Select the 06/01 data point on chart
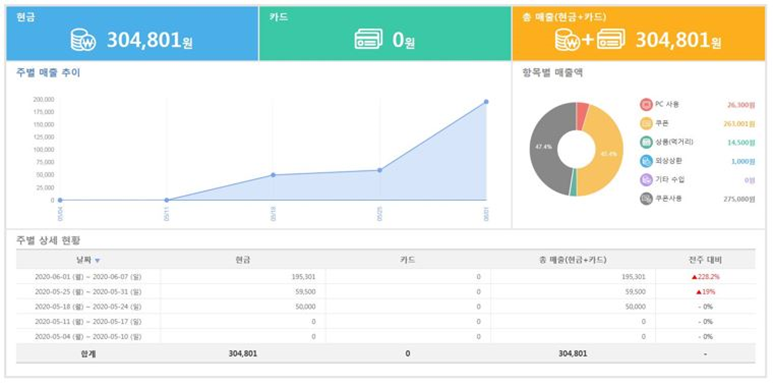The height and width of the screenshot is (384, 773). click(486, 102)
